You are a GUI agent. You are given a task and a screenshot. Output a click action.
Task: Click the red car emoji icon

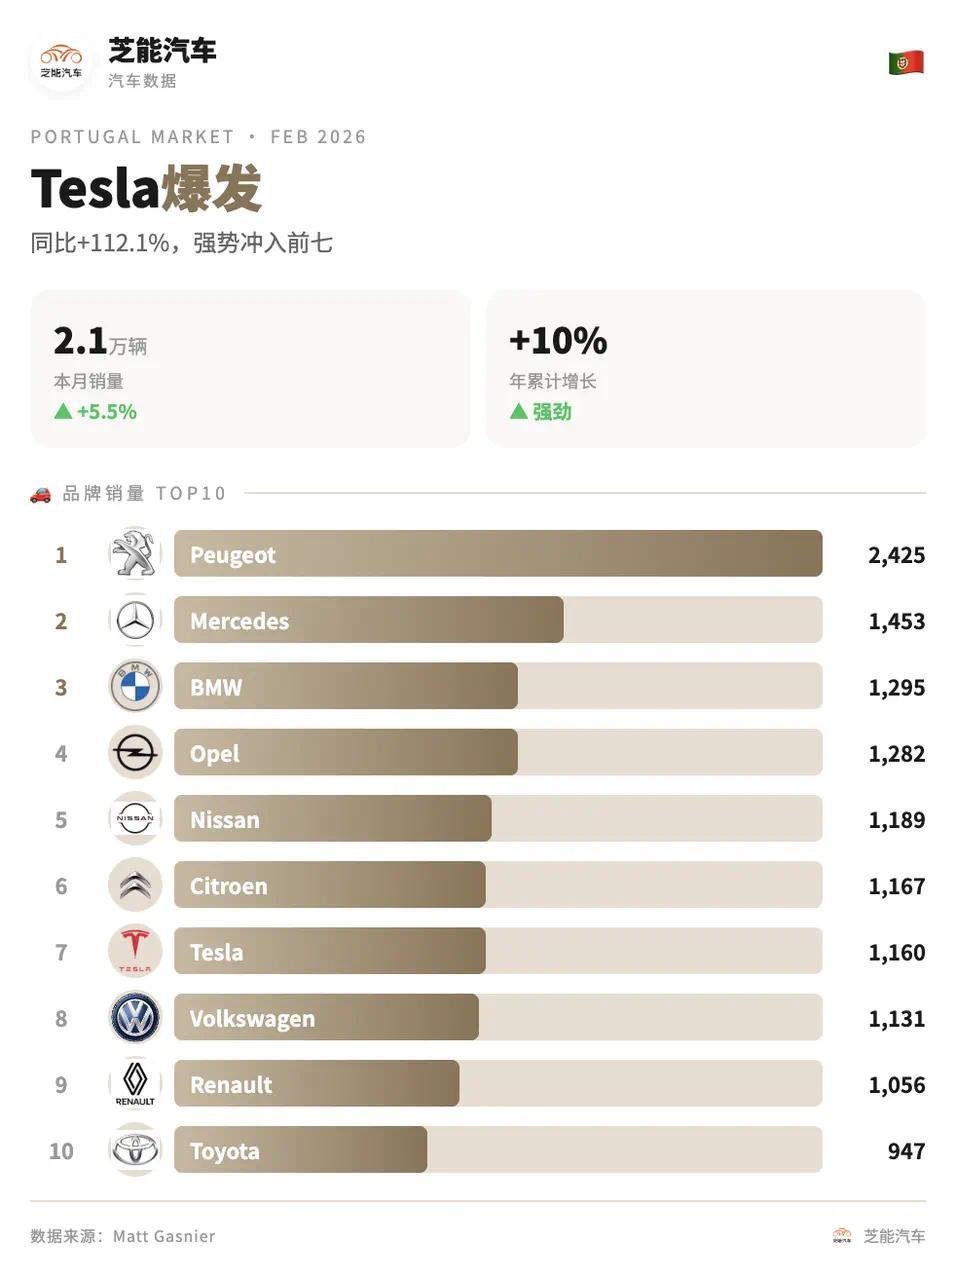(x=40, y=494)
